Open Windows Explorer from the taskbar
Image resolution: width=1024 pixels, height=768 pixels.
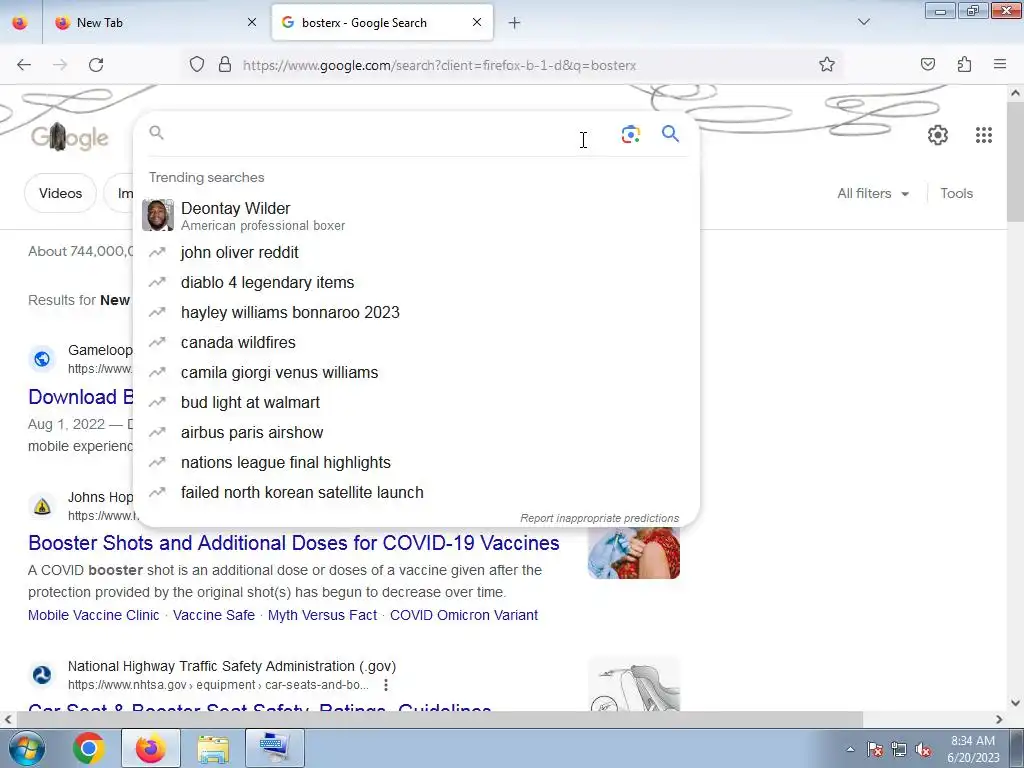(x=213, y=748)
